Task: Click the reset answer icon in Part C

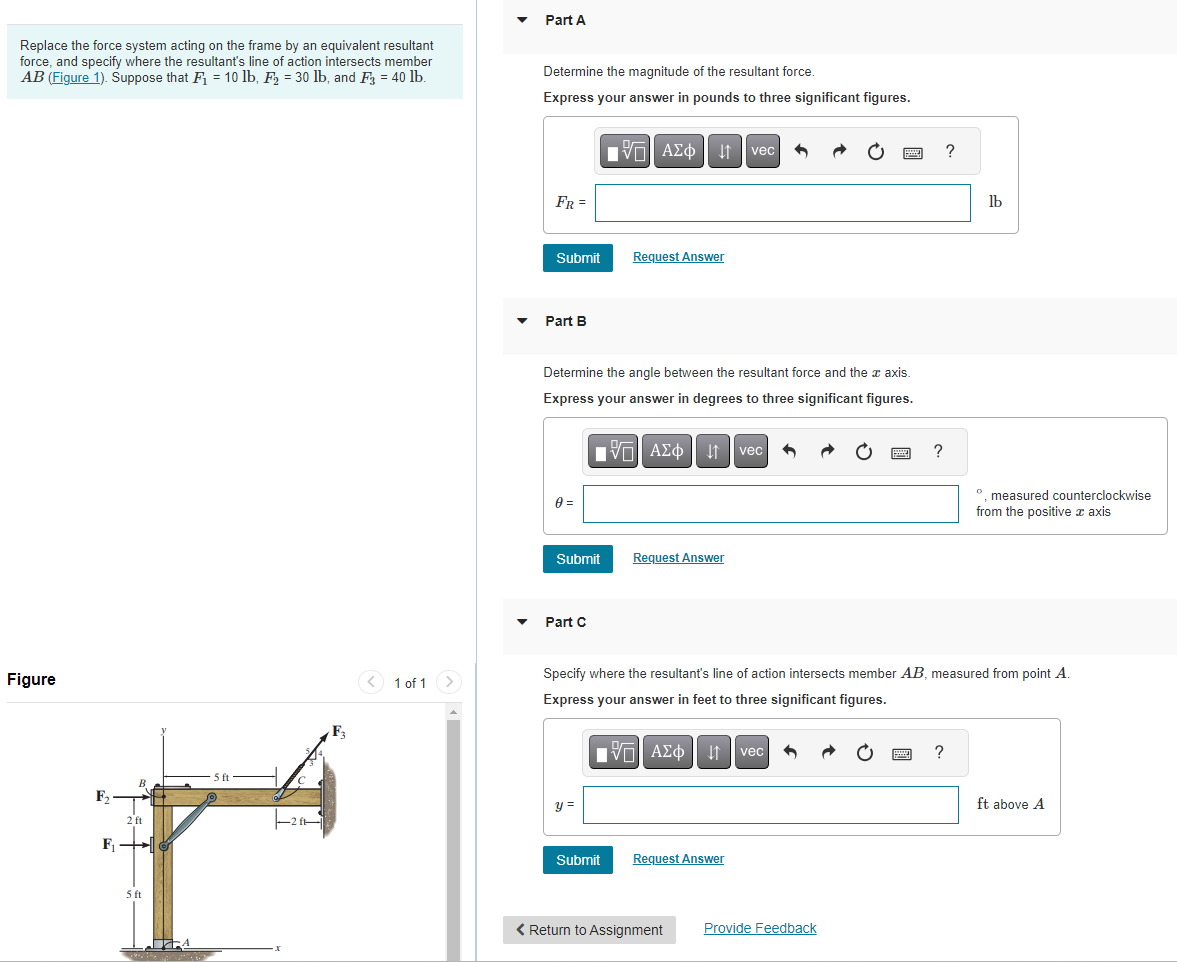Action: coord(864,751)
